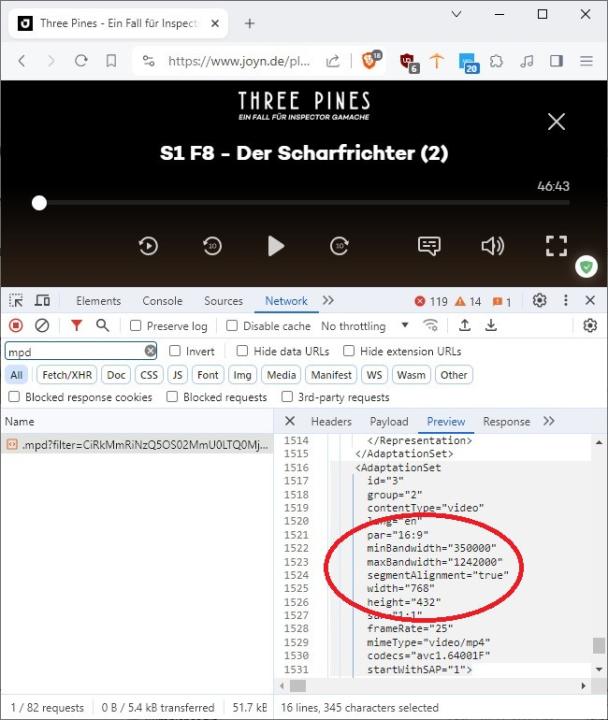Check Blocked response cookies
This screenshot has width=608, height=720.
click(15, 397)
